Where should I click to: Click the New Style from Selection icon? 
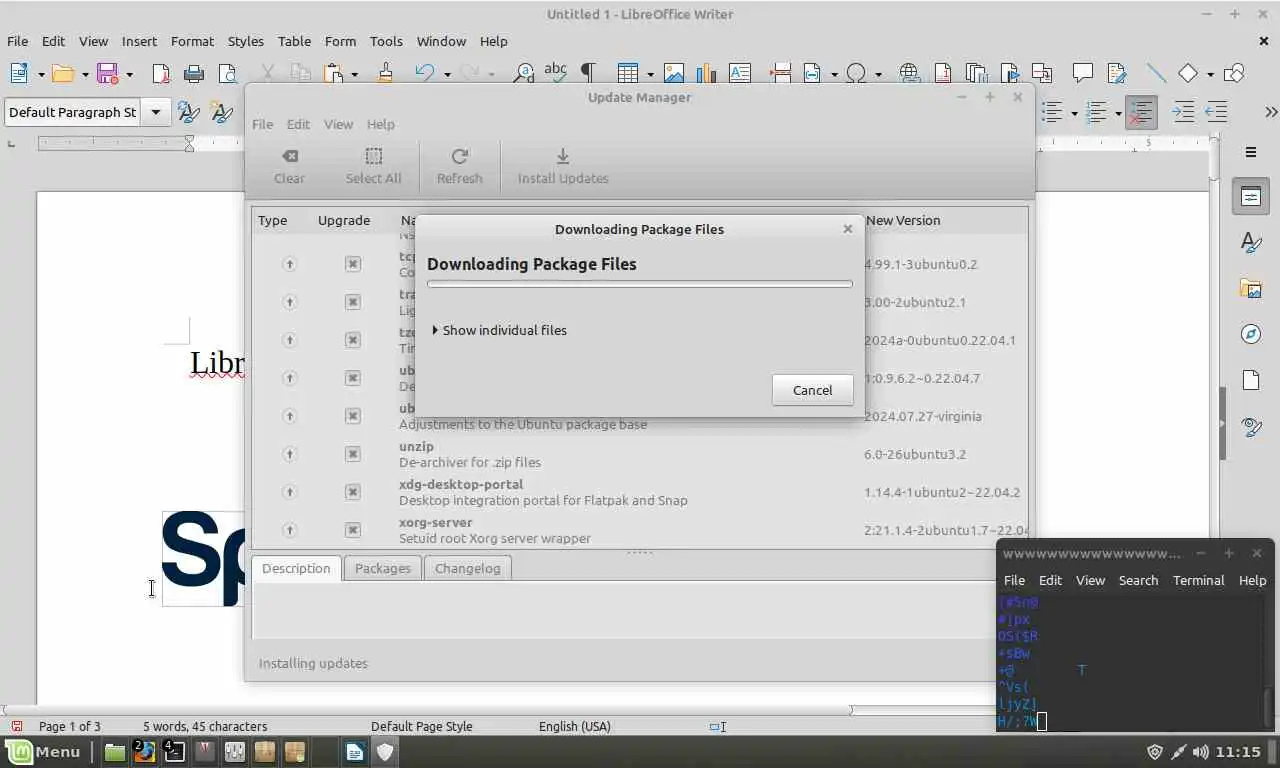222,112
